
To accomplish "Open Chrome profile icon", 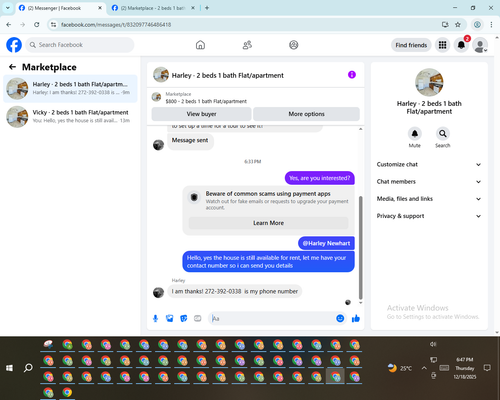I will 477,24.
